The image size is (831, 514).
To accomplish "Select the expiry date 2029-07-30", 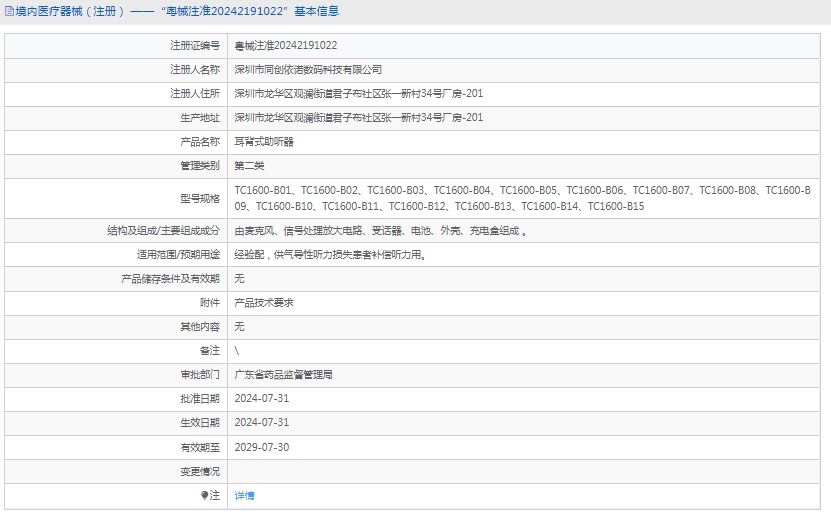I will pyautogui.click(x=261, y=447).
